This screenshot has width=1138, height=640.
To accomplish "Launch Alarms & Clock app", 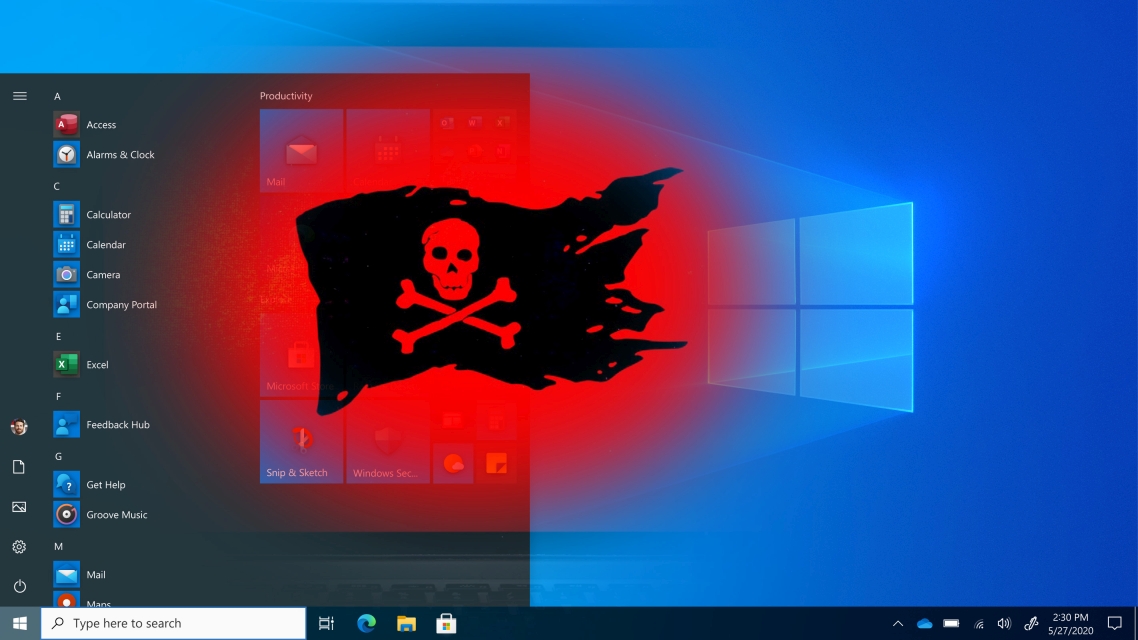I will coord(119,155).
